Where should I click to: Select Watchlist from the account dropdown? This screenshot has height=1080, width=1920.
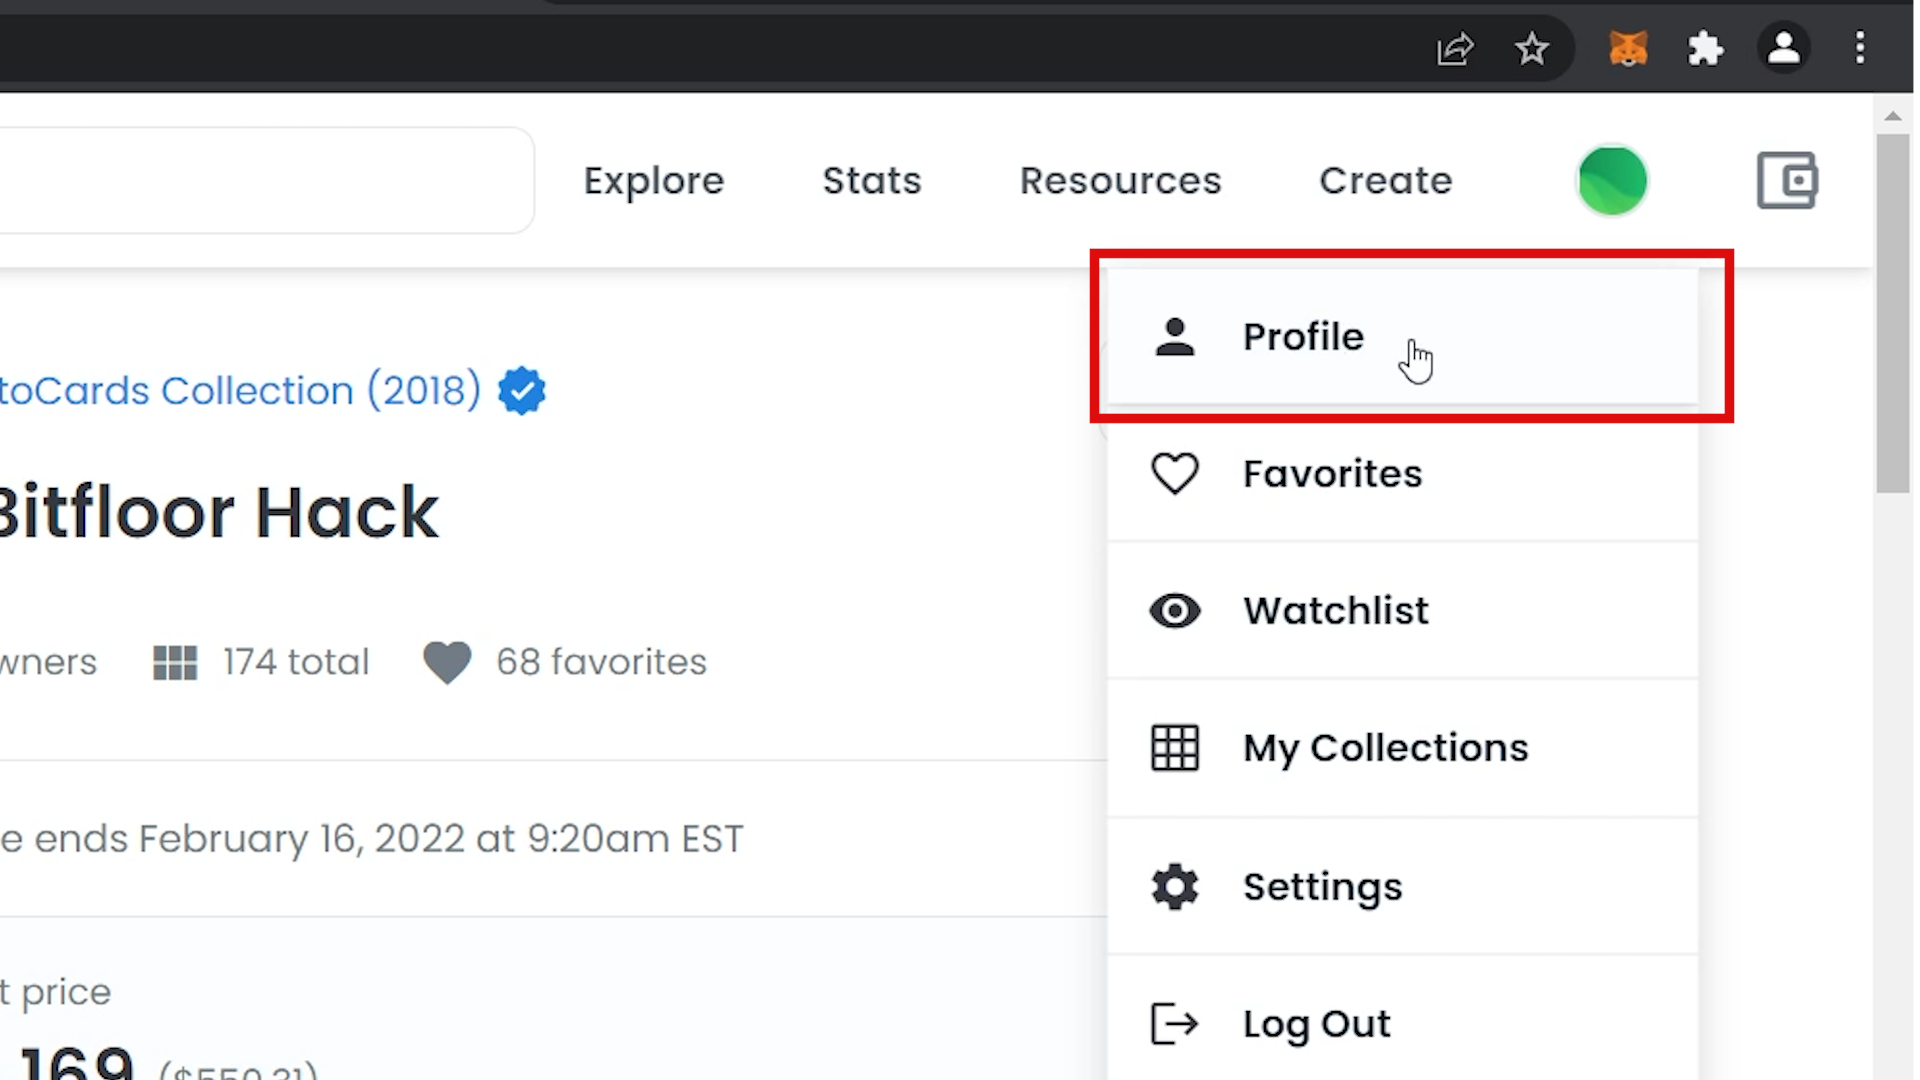[x=1335, y=610]
